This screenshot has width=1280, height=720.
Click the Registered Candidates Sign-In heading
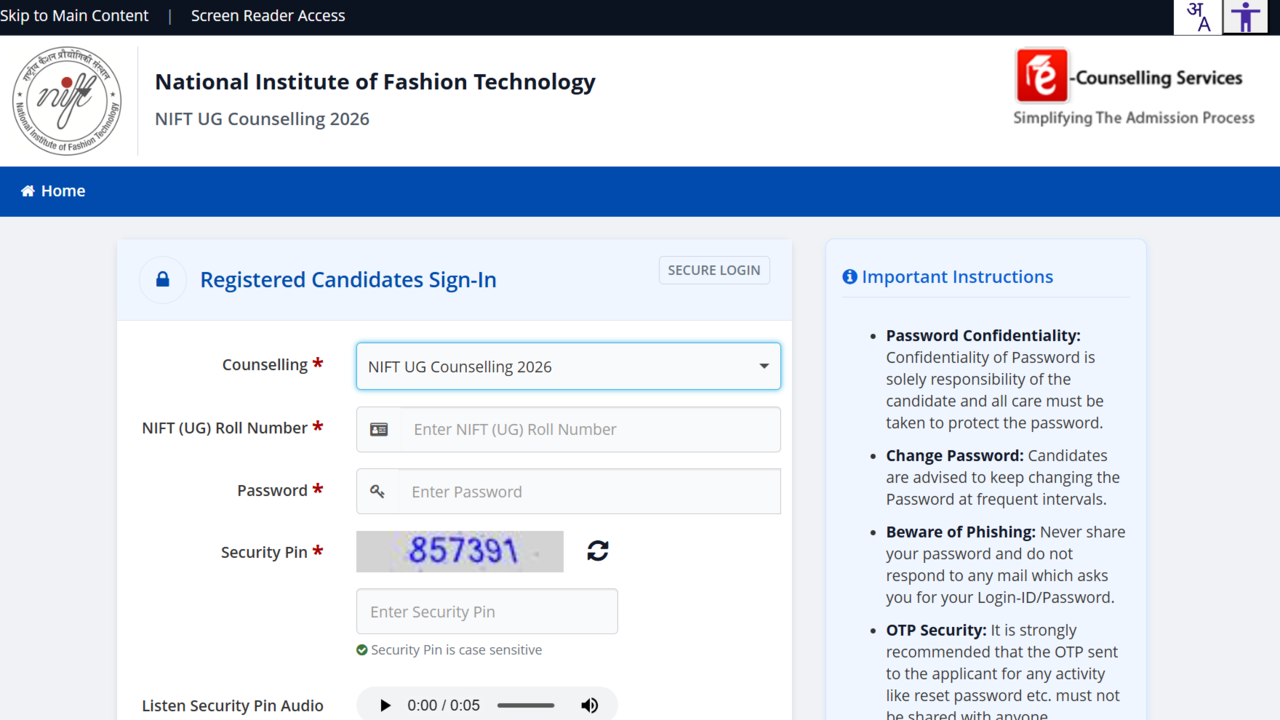tap(348, 280)
